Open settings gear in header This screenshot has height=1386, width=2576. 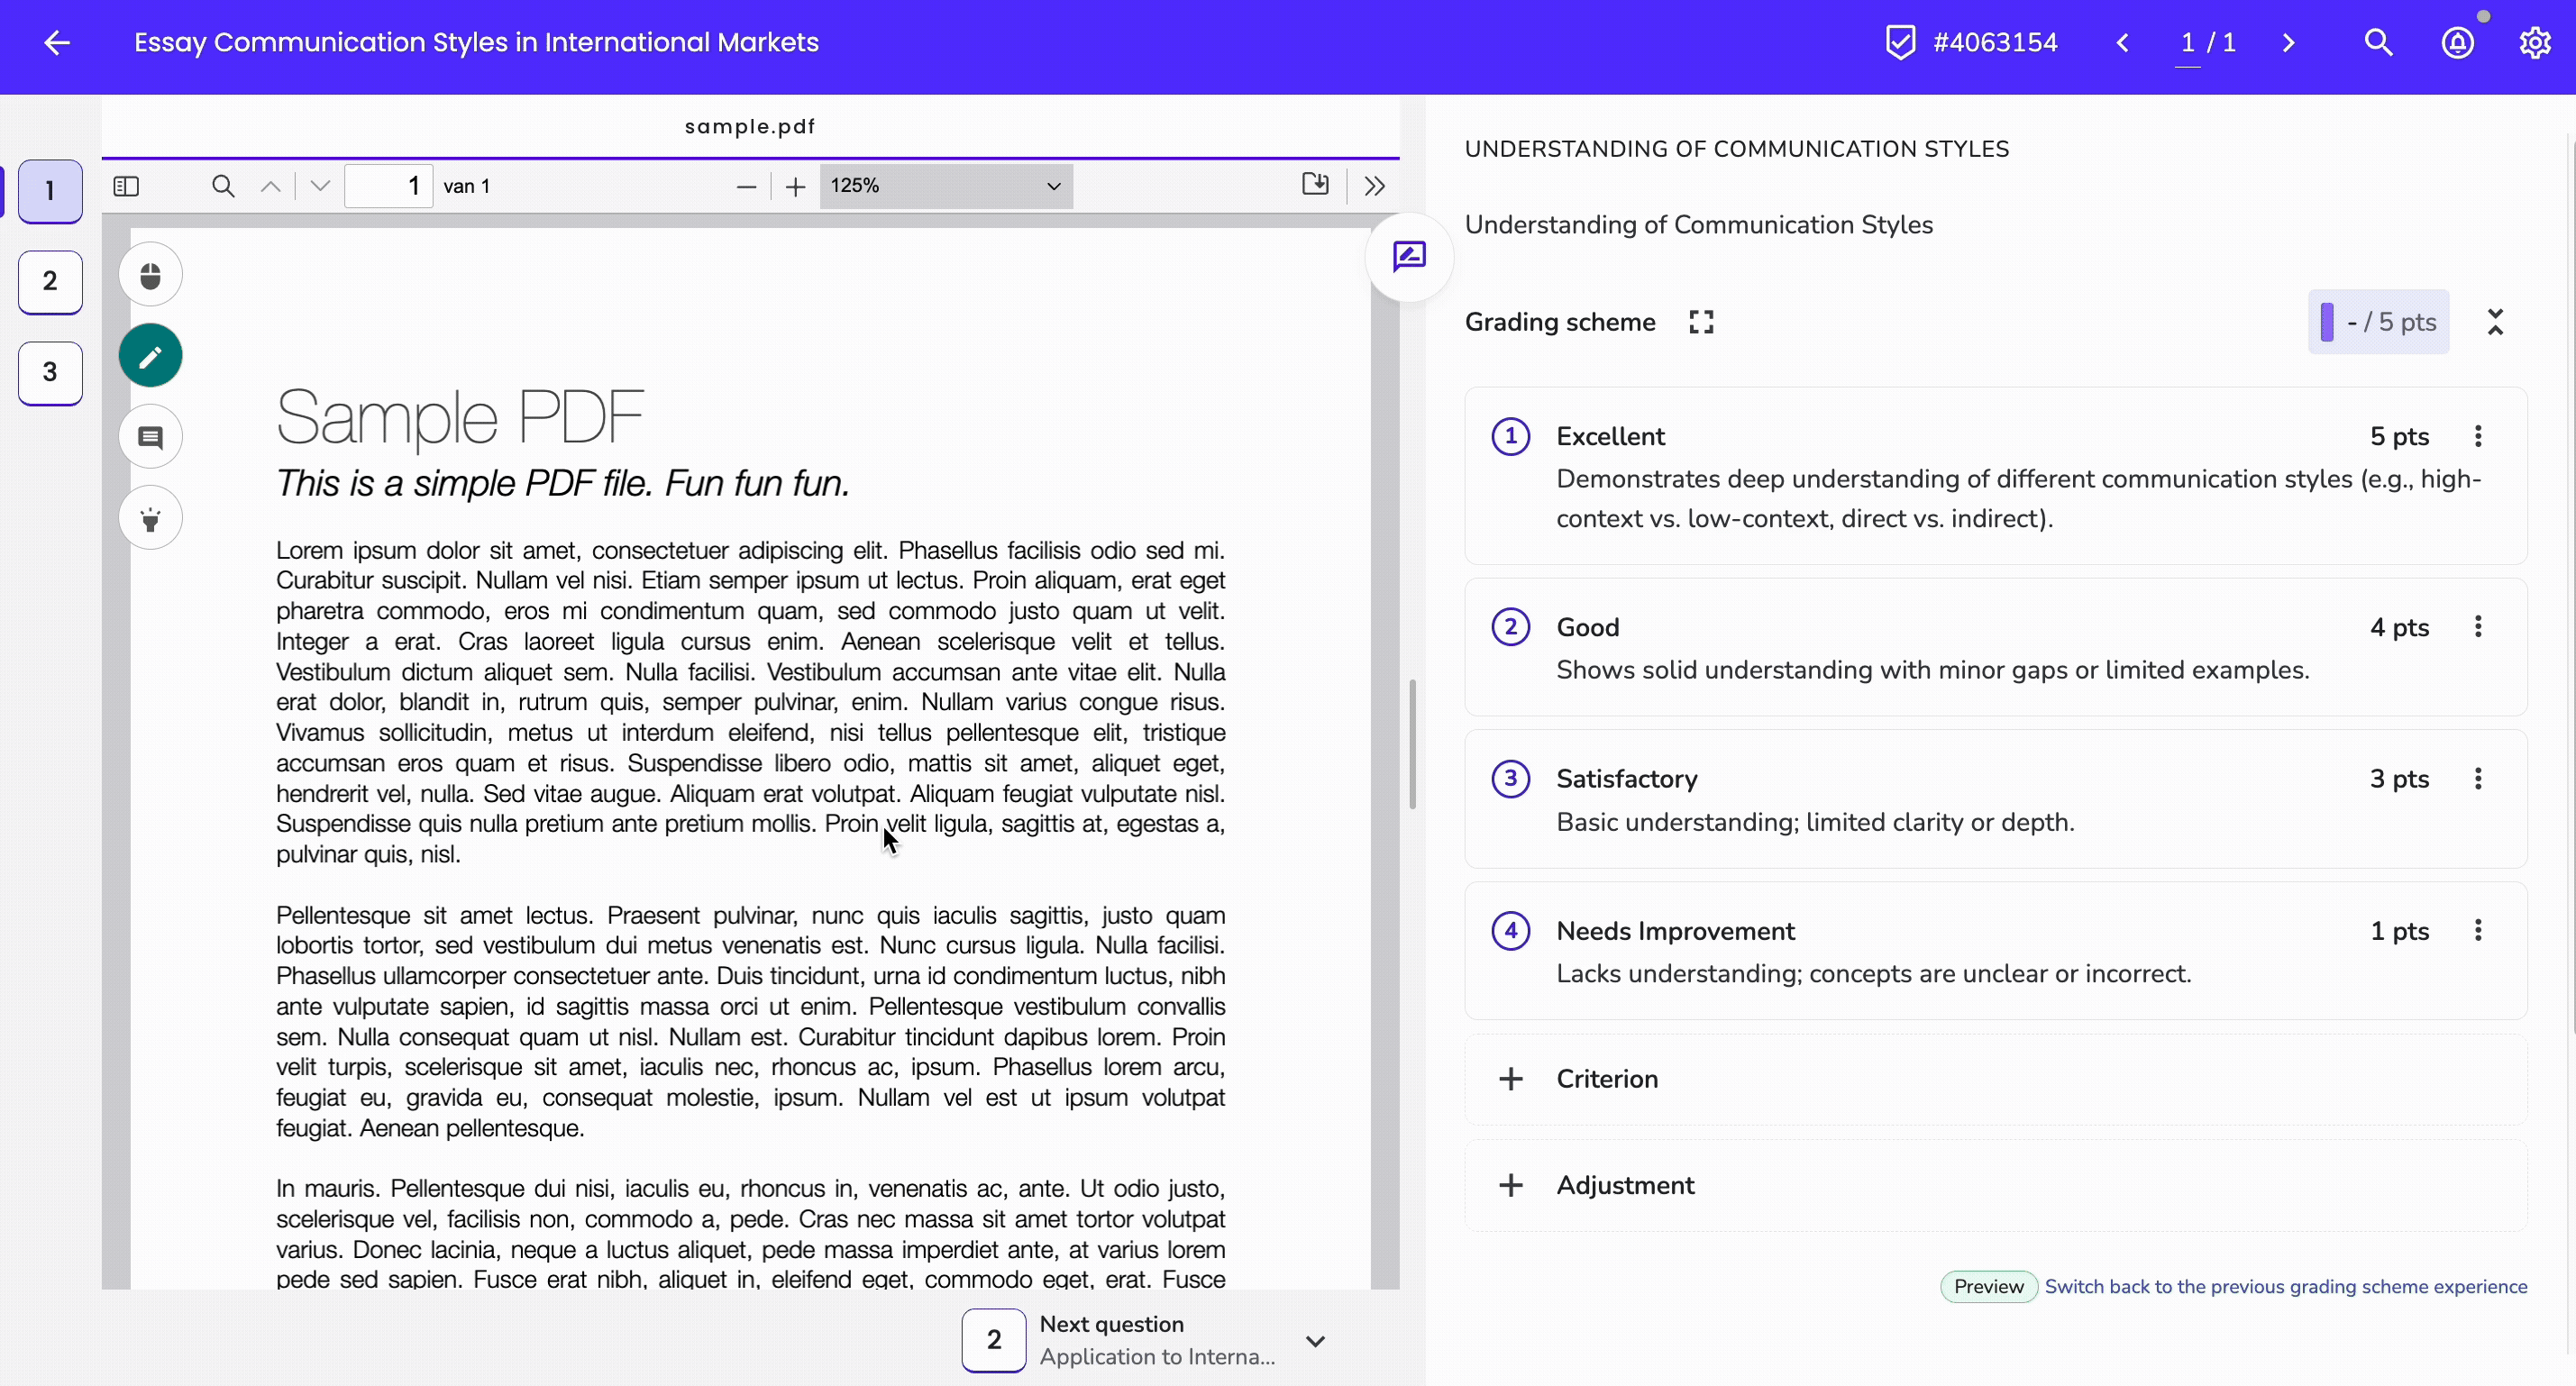[2535, 42]
